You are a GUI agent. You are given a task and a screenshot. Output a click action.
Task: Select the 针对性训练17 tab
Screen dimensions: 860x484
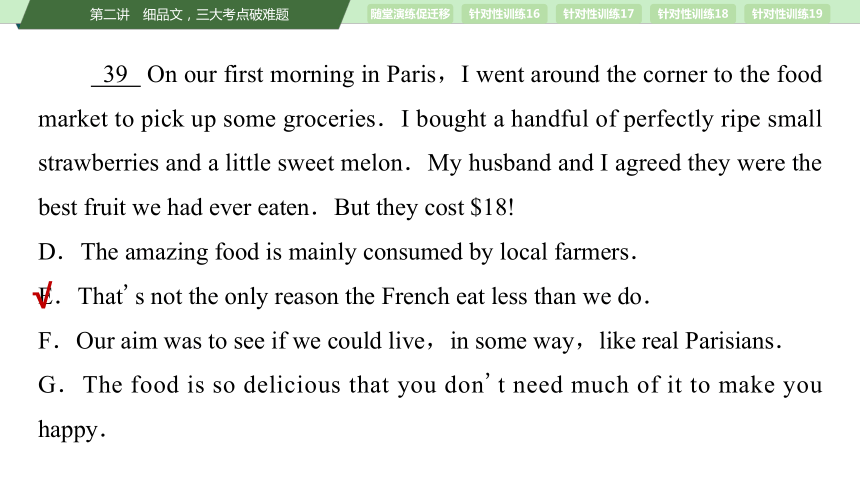(598, 14)
